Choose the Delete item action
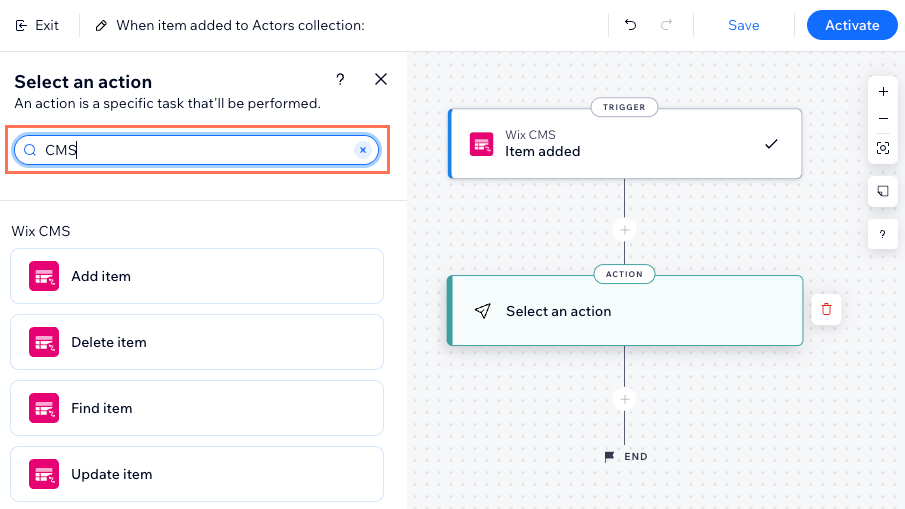 197,342
